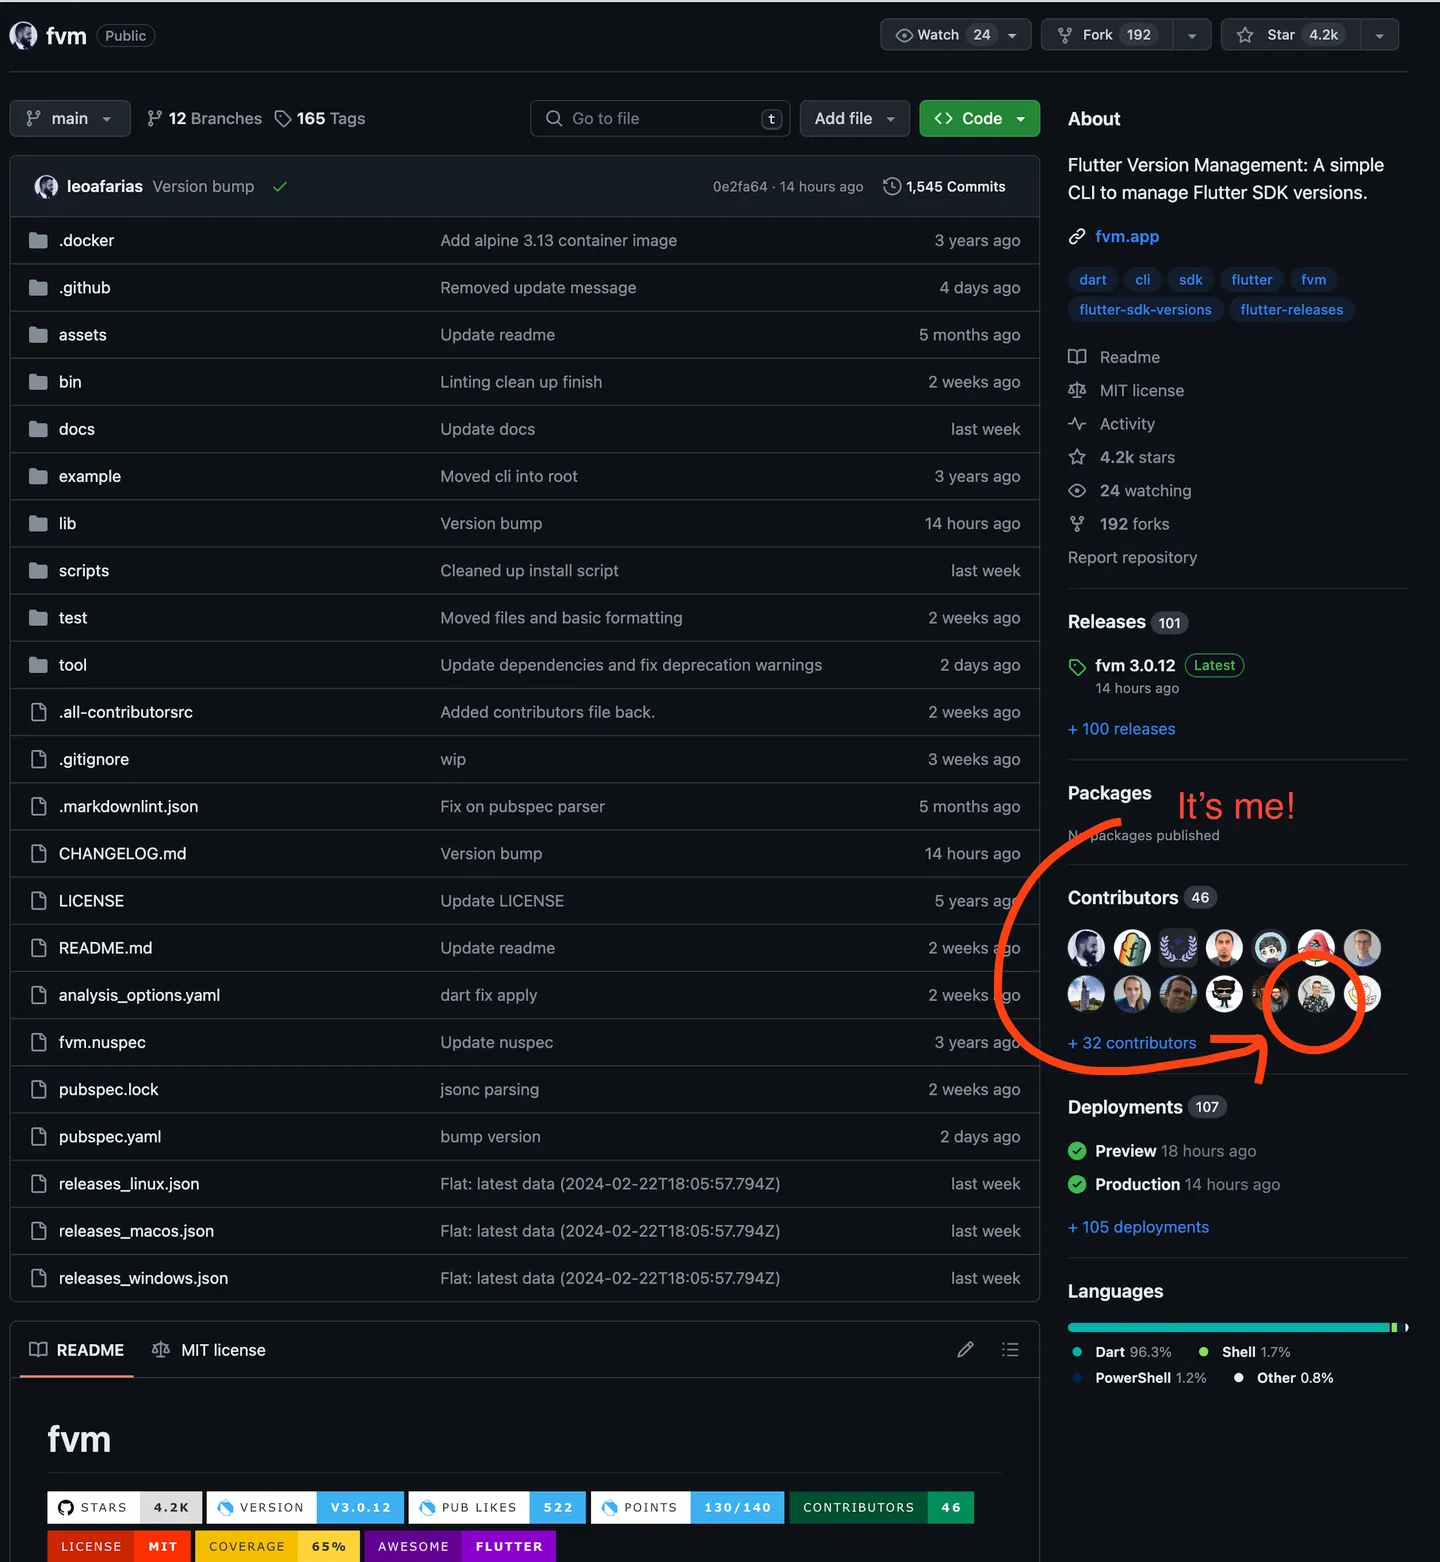View + 100 releases
This screenshot has height=1562, width=1440.
1121,730
